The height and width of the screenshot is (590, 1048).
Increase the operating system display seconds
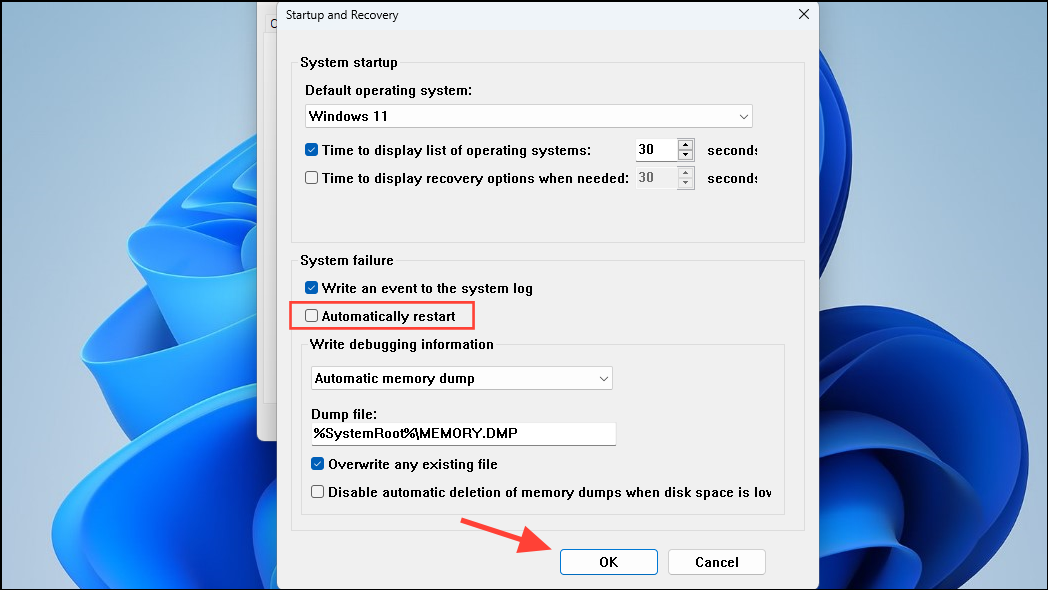(x=686, y=144)
